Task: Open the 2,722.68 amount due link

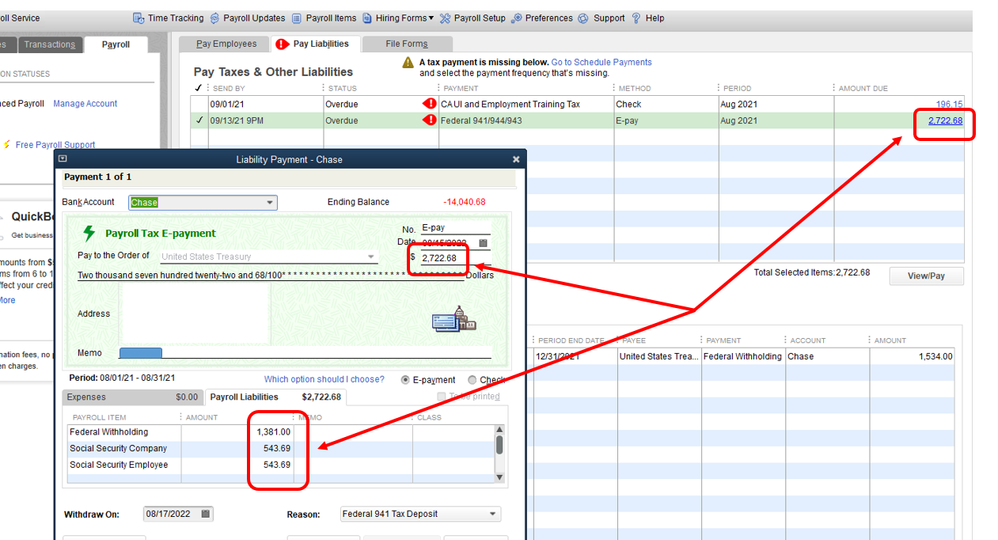Action: [945, 120]
